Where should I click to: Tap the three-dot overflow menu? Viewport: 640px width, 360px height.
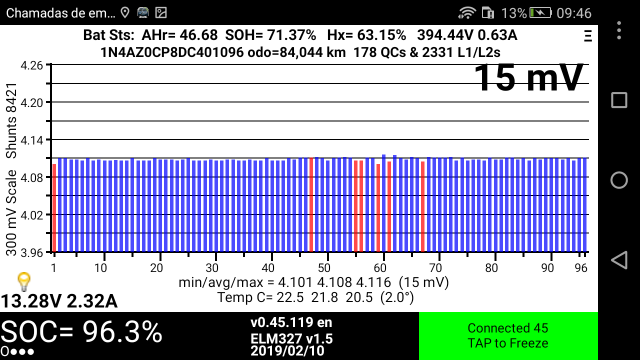[x=619, y=30]
